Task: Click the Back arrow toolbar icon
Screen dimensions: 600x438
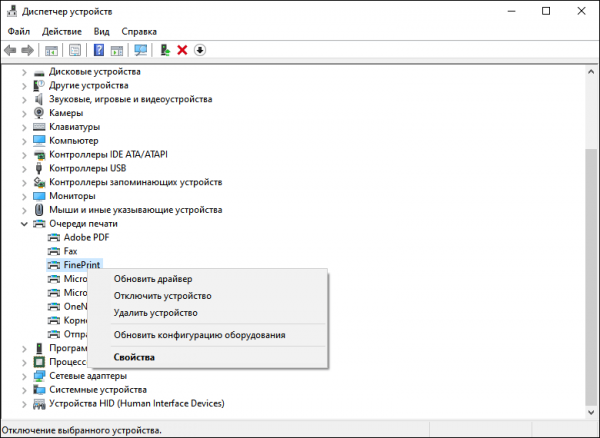Action: click(10, 50)
